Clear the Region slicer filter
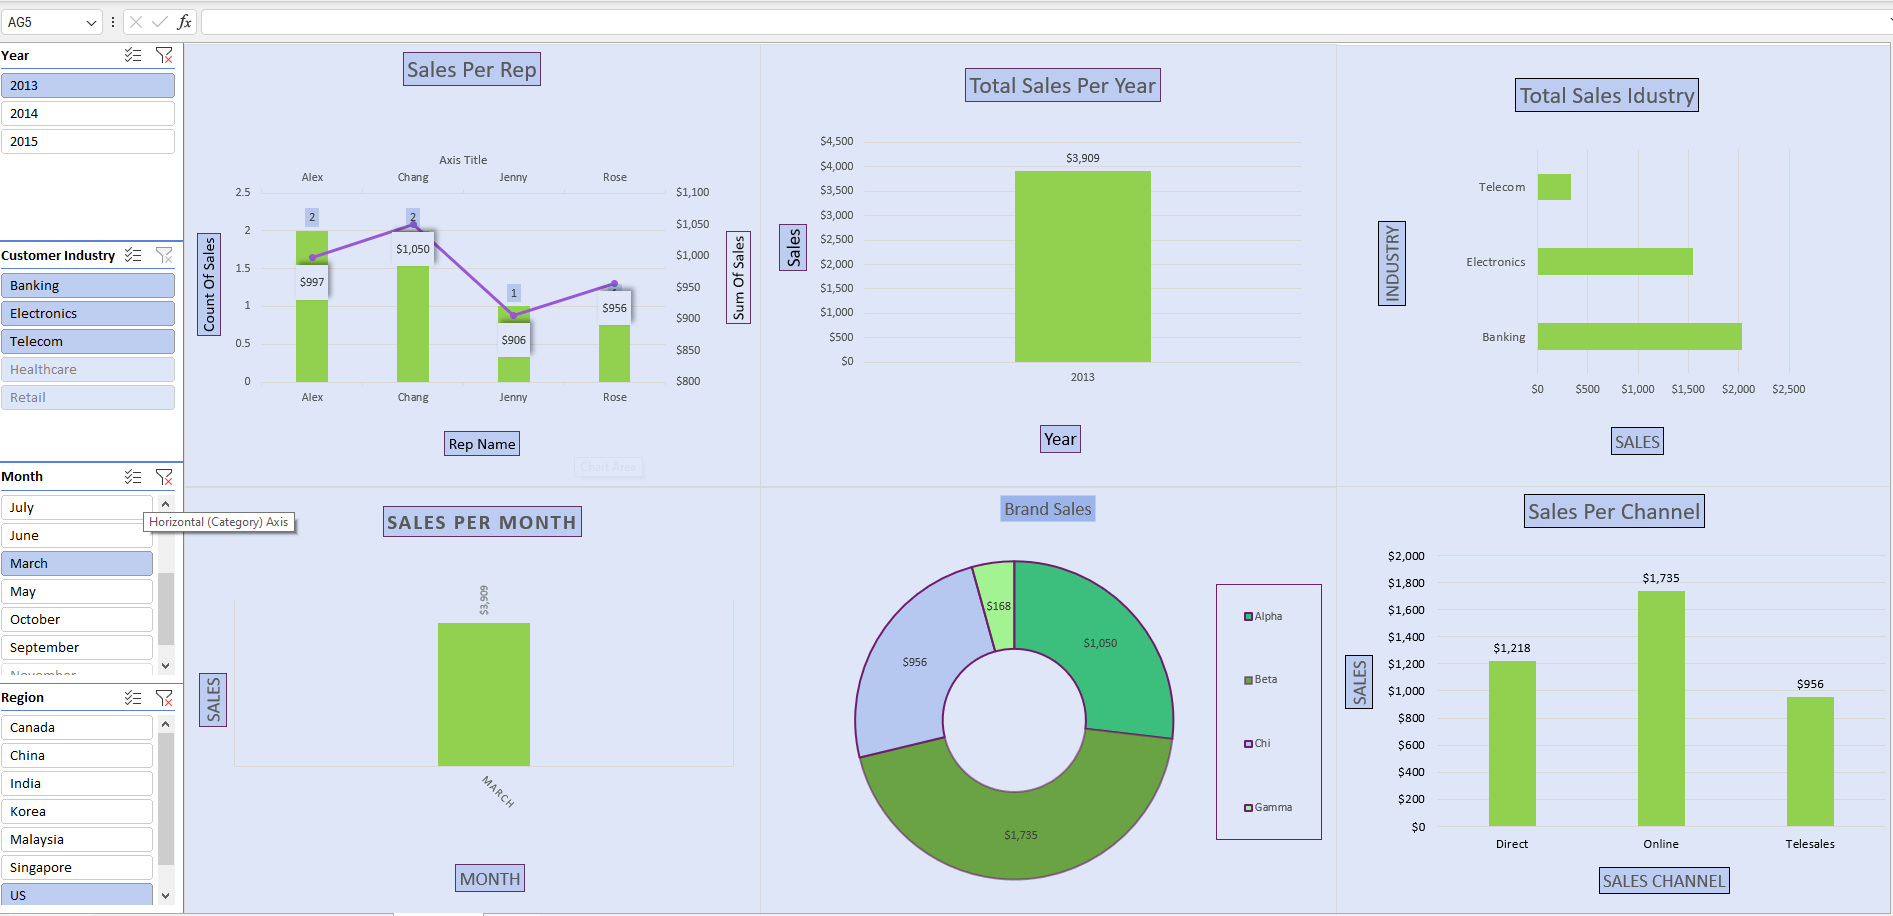Viewport: 1893px width, 916px height. [165, 697]
